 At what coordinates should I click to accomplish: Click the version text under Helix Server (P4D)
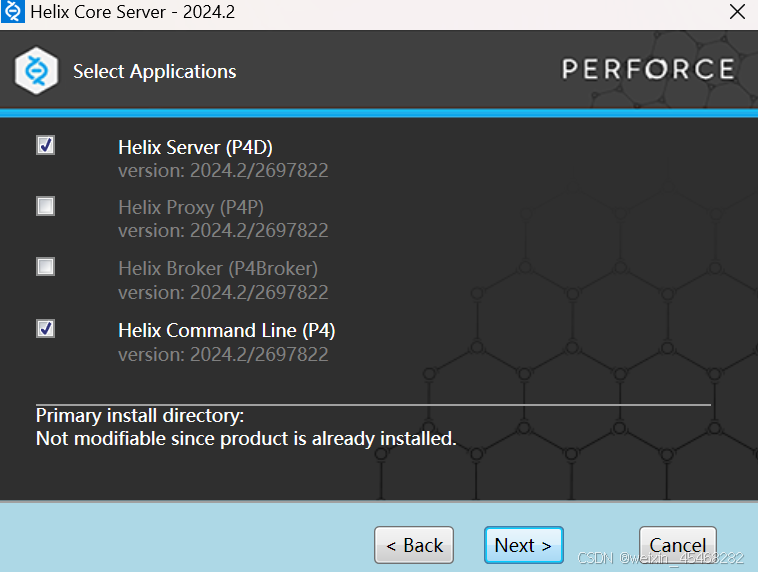point(223,171)
